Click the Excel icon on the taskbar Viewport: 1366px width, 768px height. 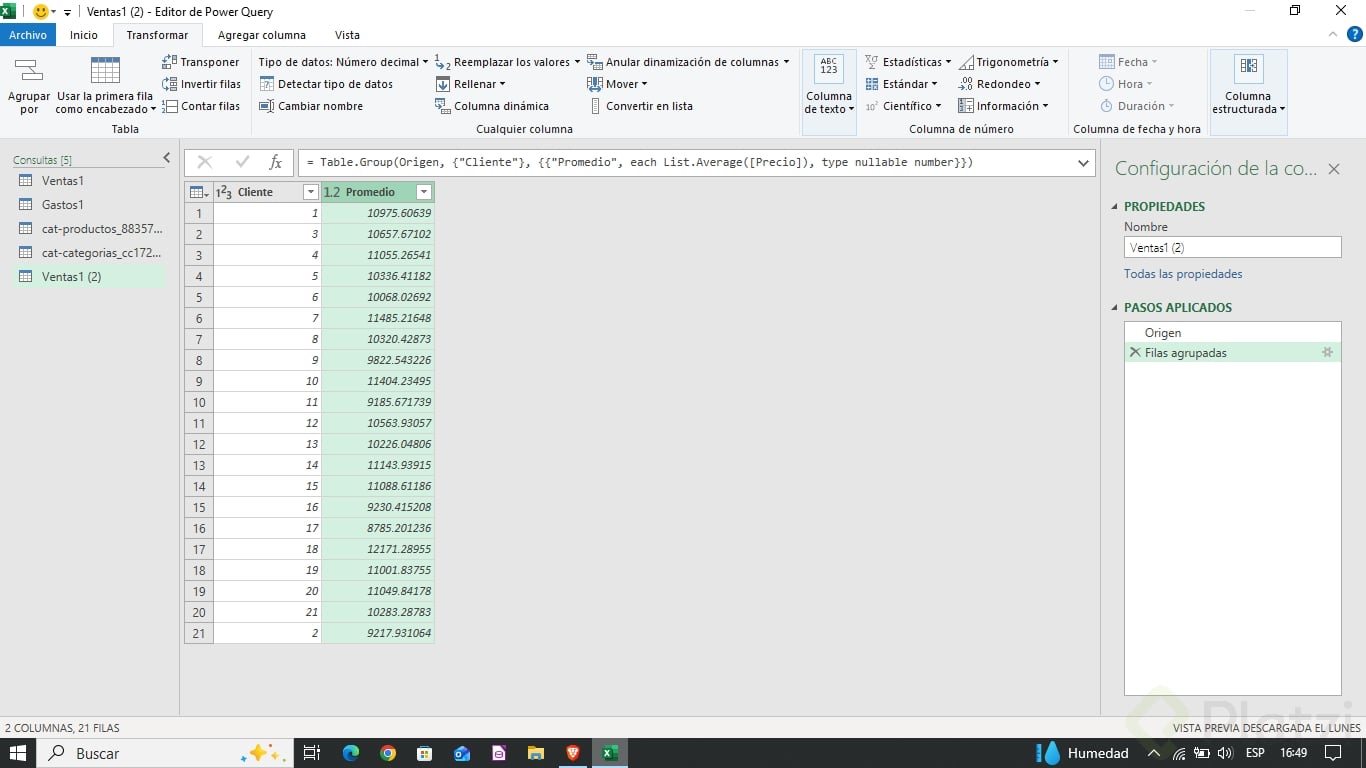609,753
